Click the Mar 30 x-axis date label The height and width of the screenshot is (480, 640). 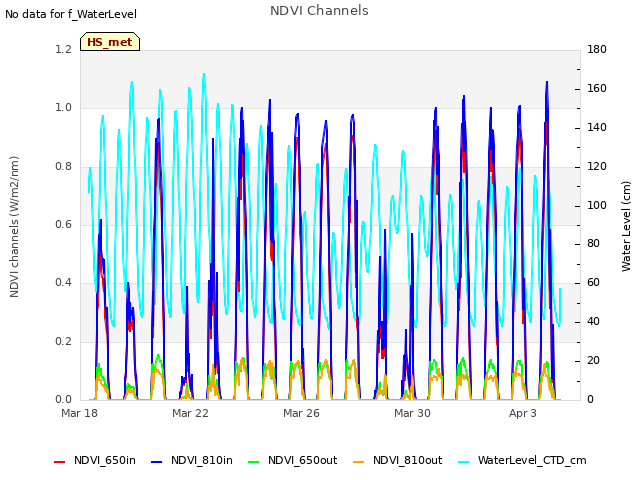click(412, 413)
